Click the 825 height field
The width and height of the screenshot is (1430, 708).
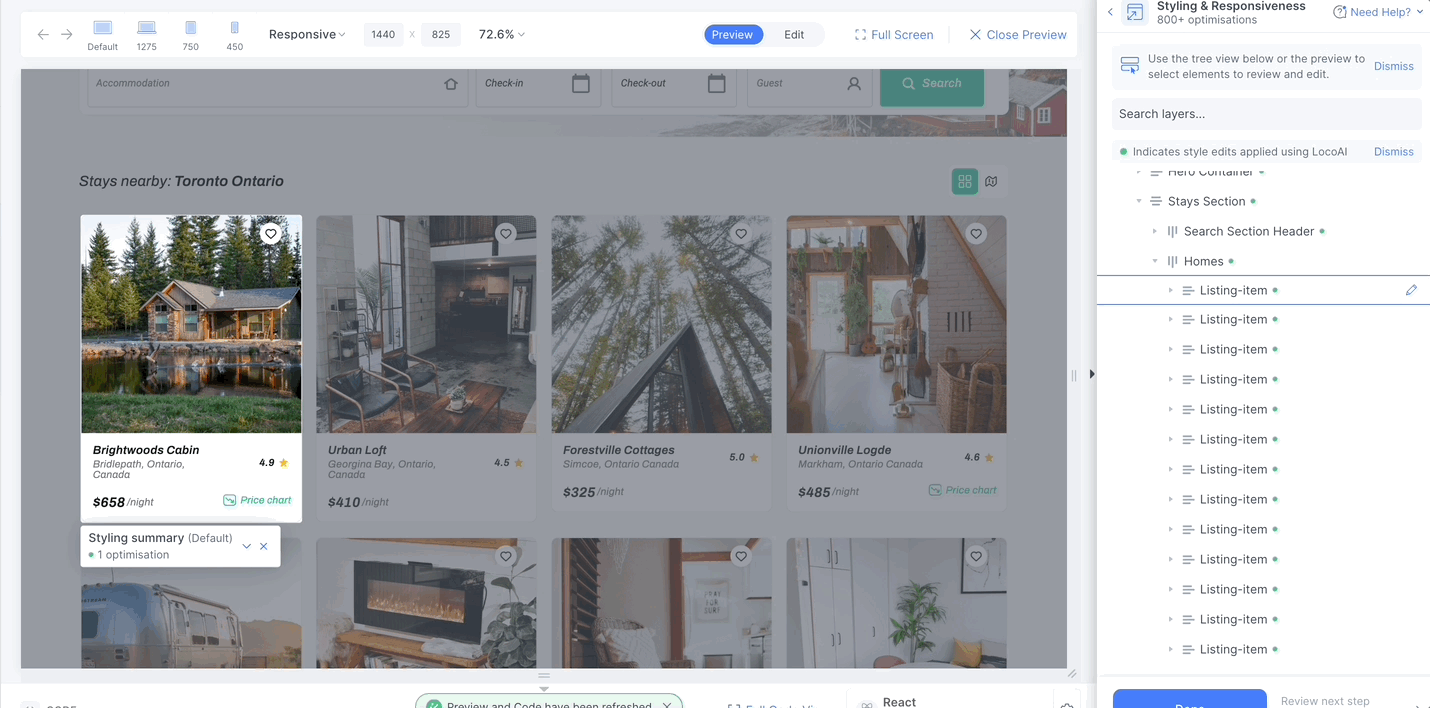click(441, 34)
